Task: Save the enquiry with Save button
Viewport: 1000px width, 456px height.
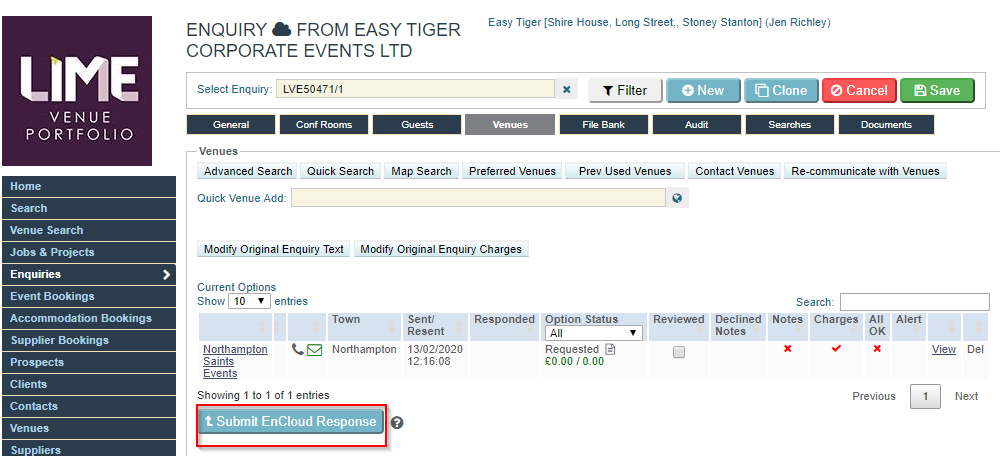Action: pos(938,91)
